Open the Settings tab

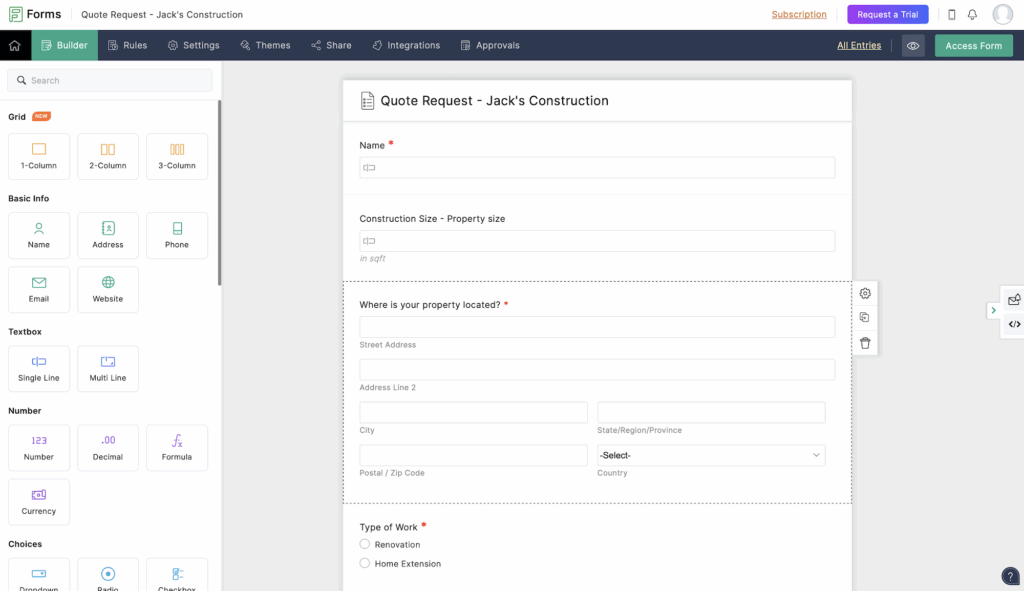tap(194, 45)
